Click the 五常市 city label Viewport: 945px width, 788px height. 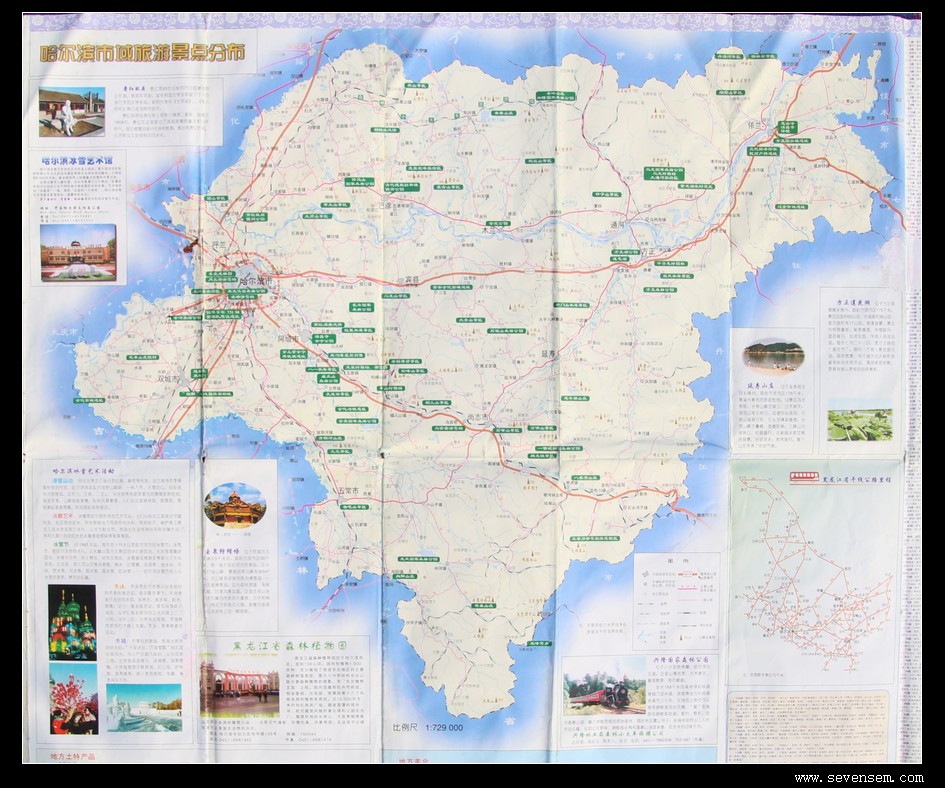tap(348, 491)
